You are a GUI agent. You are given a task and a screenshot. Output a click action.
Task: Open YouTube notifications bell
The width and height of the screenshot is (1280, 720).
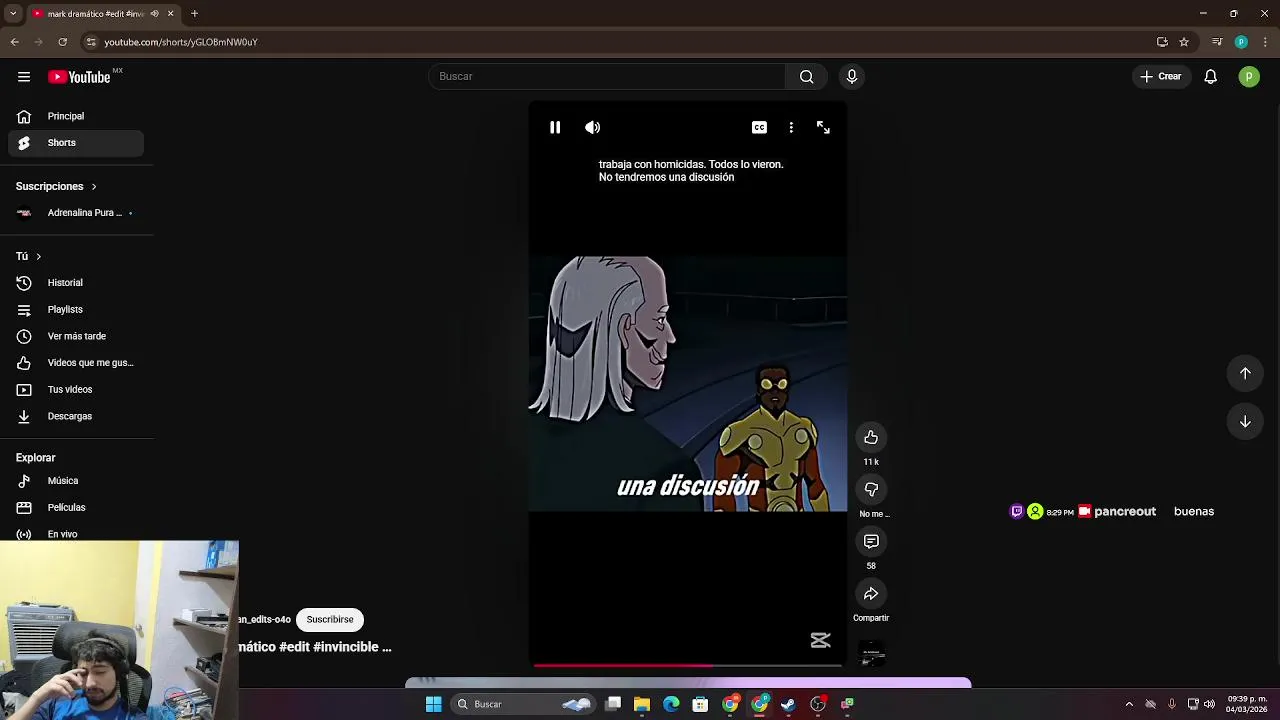click(x=1210, y=76)
